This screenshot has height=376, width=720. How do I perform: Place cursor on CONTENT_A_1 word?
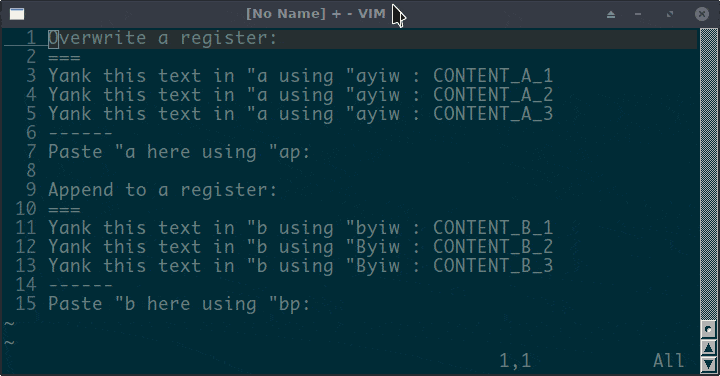click(x=493, y=76)
